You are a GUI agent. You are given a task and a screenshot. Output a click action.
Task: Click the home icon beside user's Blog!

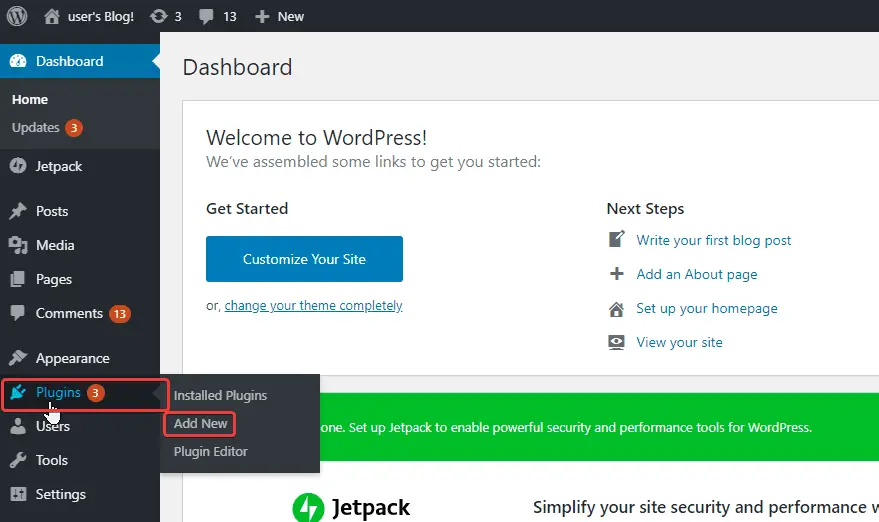point(52,16)
